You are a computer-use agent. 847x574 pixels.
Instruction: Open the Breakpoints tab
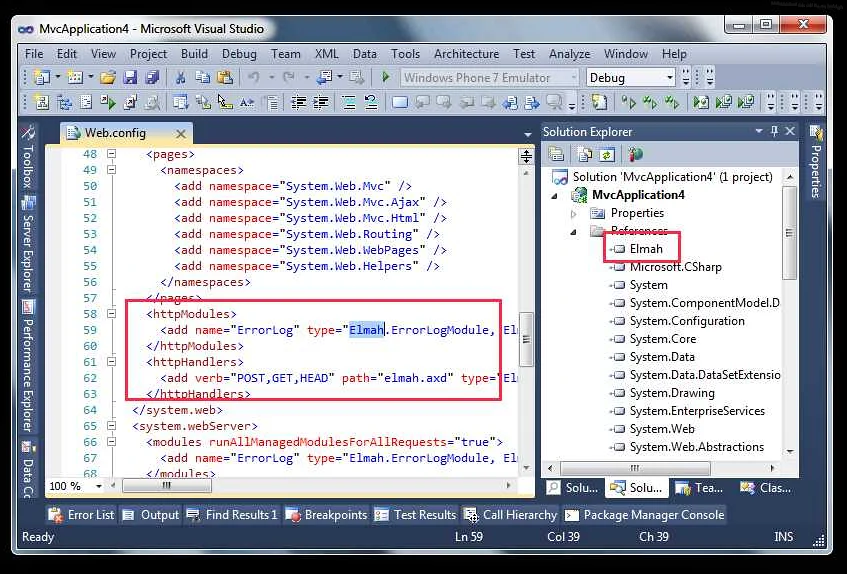(x=326, y=515)
